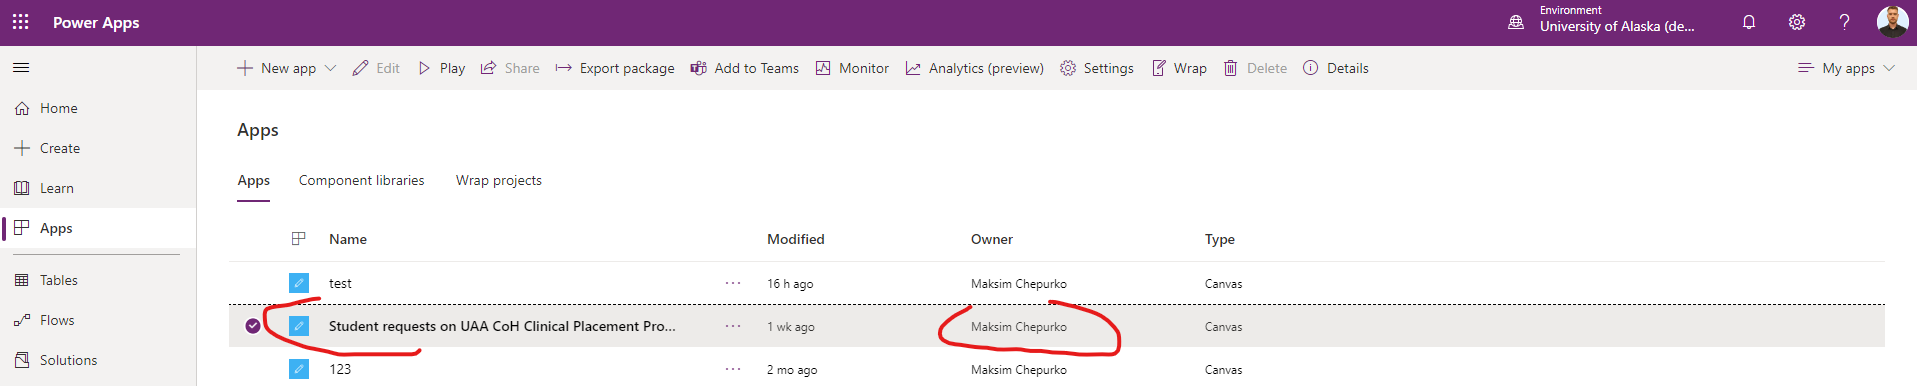Click the pencil app icon for 123
Viewport: 1917px width, 386px height.
299,369
